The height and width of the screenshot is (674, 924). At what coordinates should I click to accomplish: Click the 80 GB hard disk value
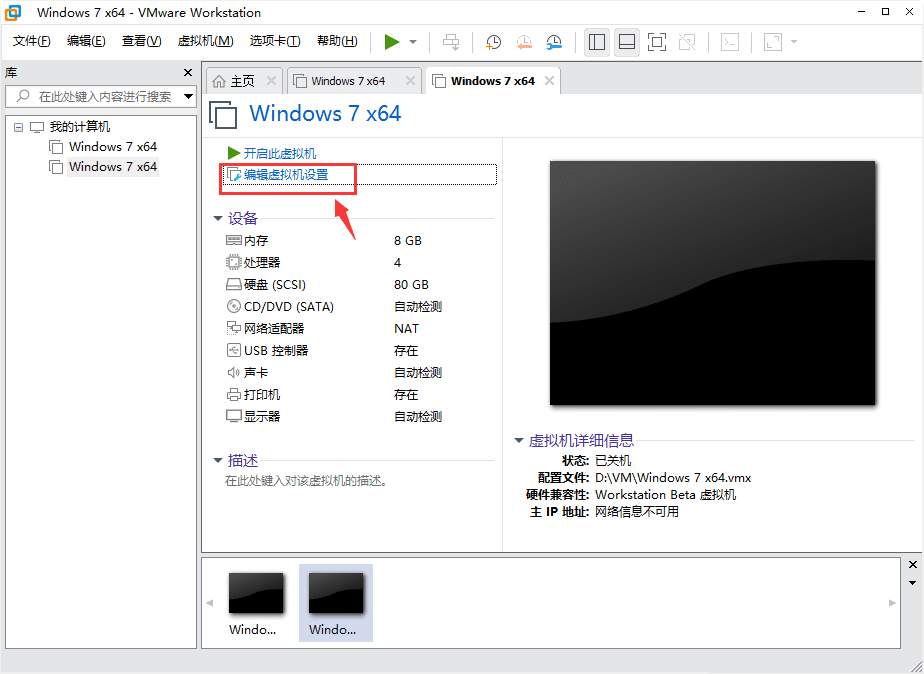pyautogui.click(x=411, y=285)
